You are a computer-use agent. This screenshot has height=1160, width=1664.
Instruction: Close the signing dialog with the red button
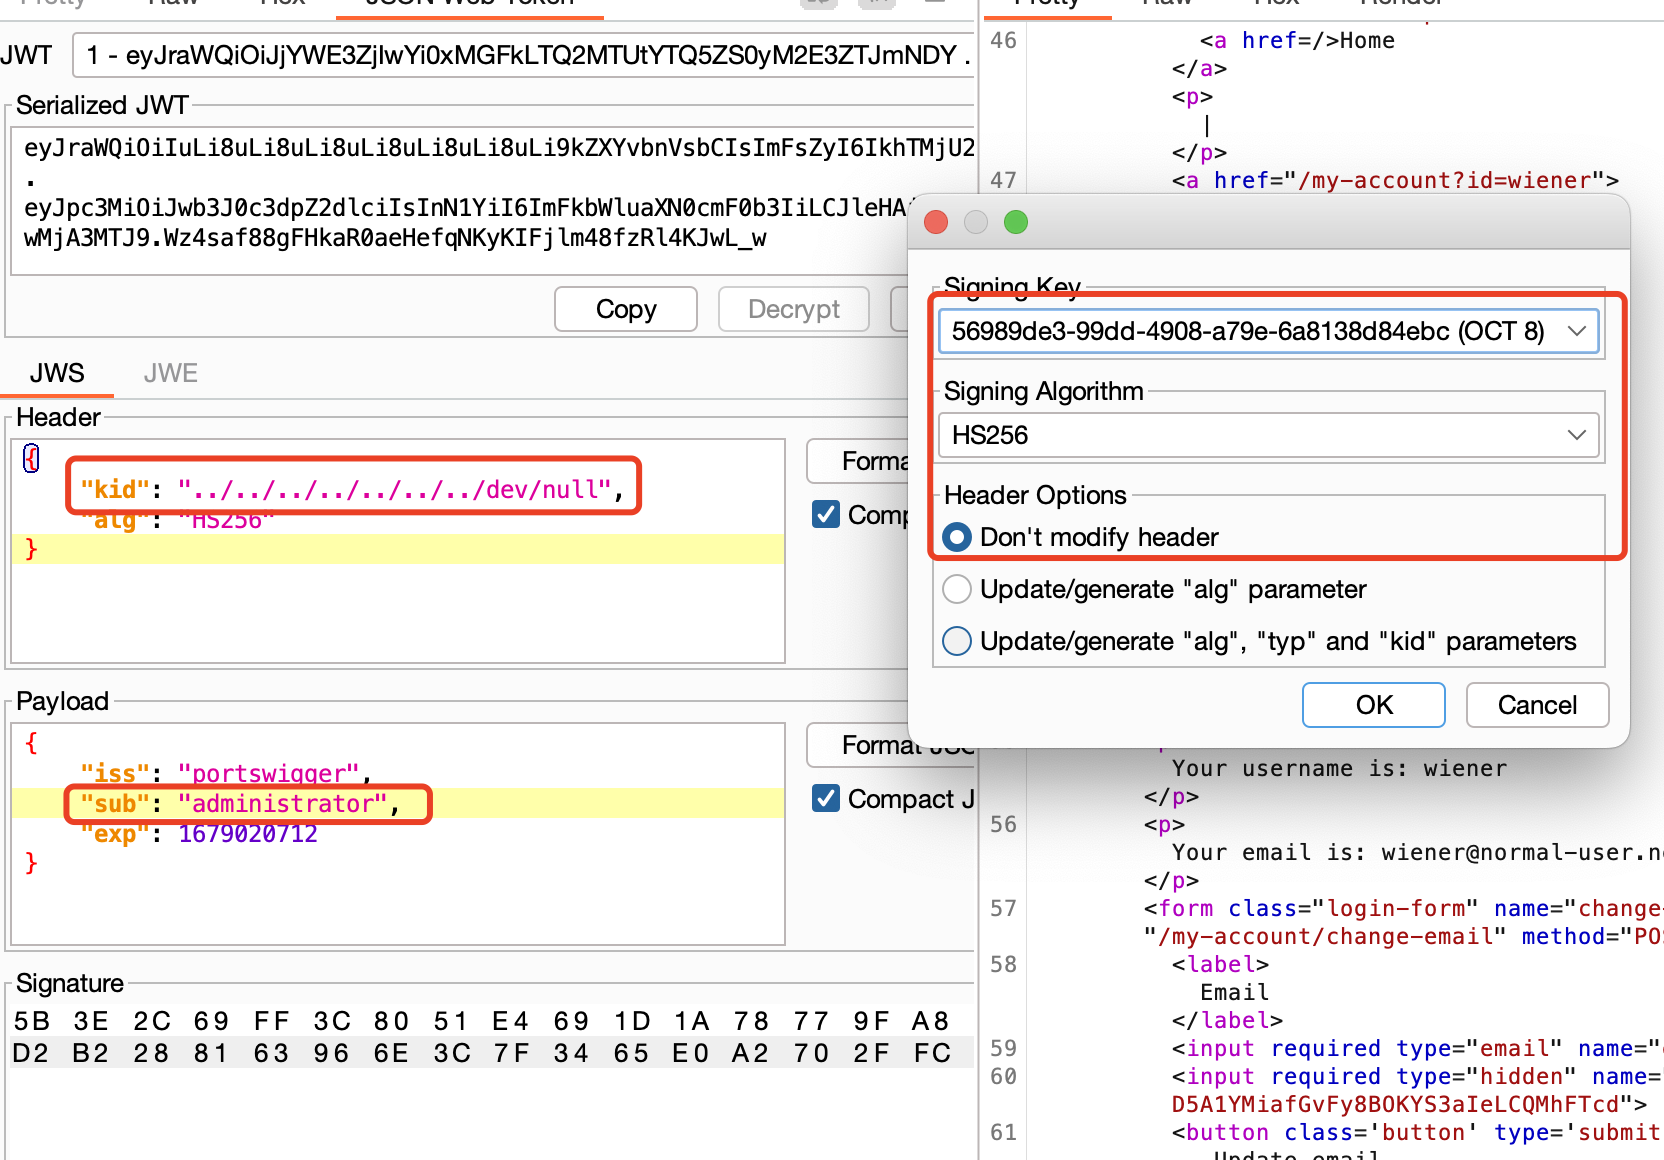tap(936, 222)
